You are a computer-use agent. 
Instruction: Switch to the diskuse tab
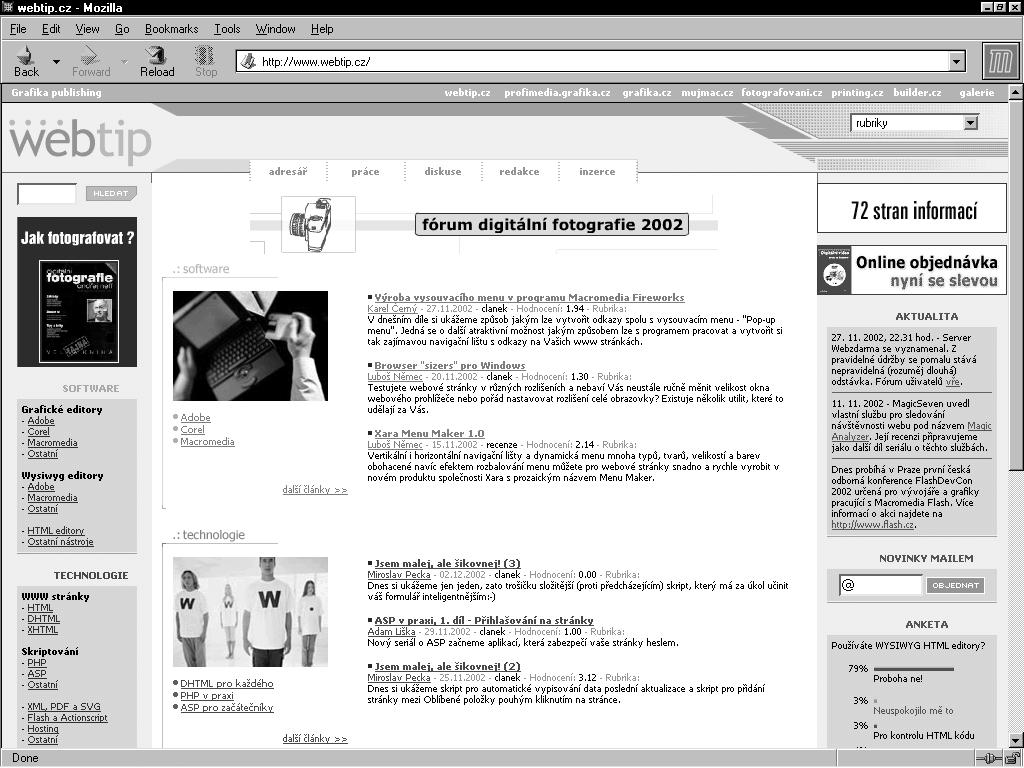click(443, 172)
